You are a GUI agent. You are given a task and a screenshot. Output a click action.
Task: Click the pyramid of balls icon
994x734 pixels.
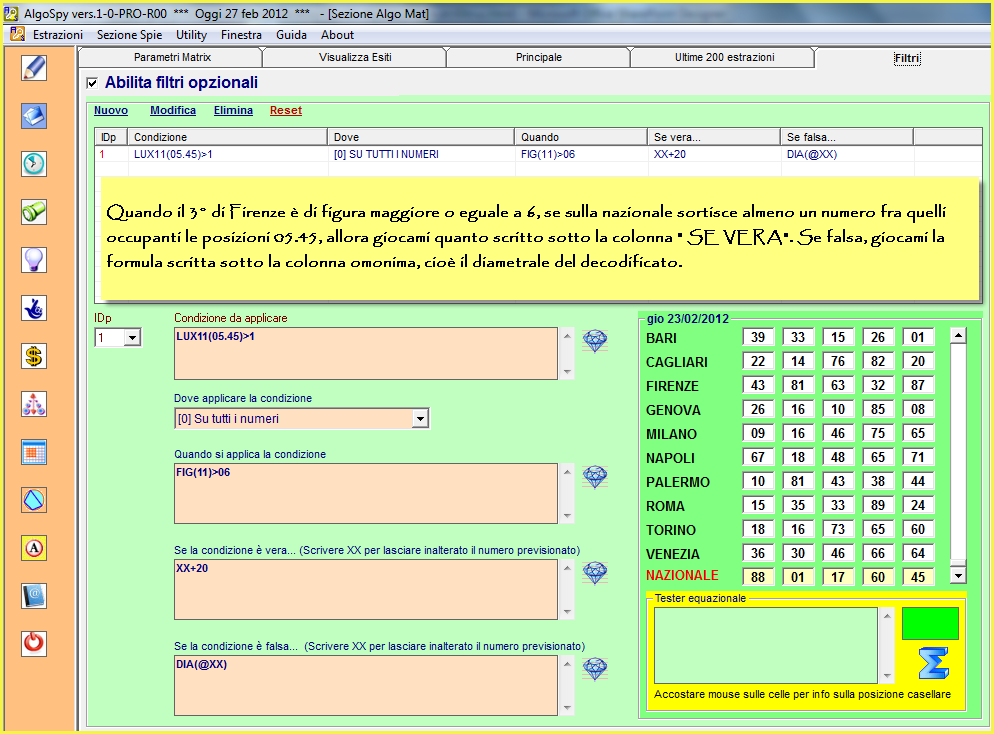[x=34, y=404]
